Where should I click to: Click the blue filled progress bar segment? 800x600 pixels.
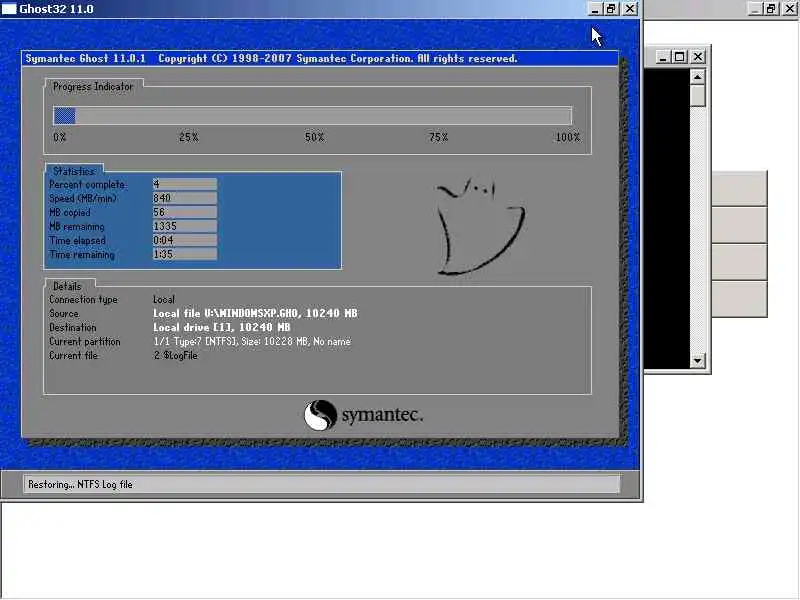tap(65, 116)
